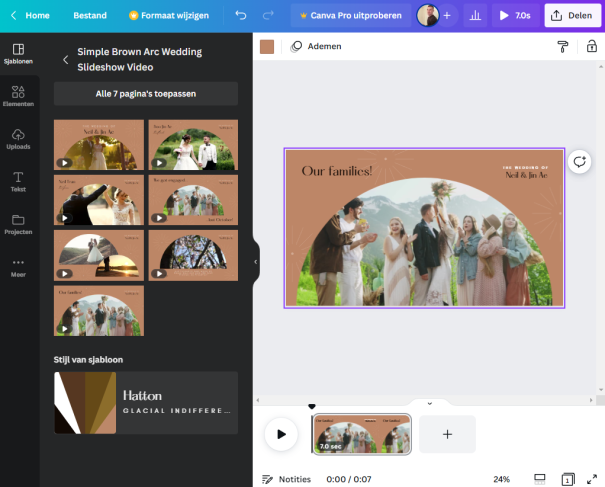Undo the last action

(241, 15)
